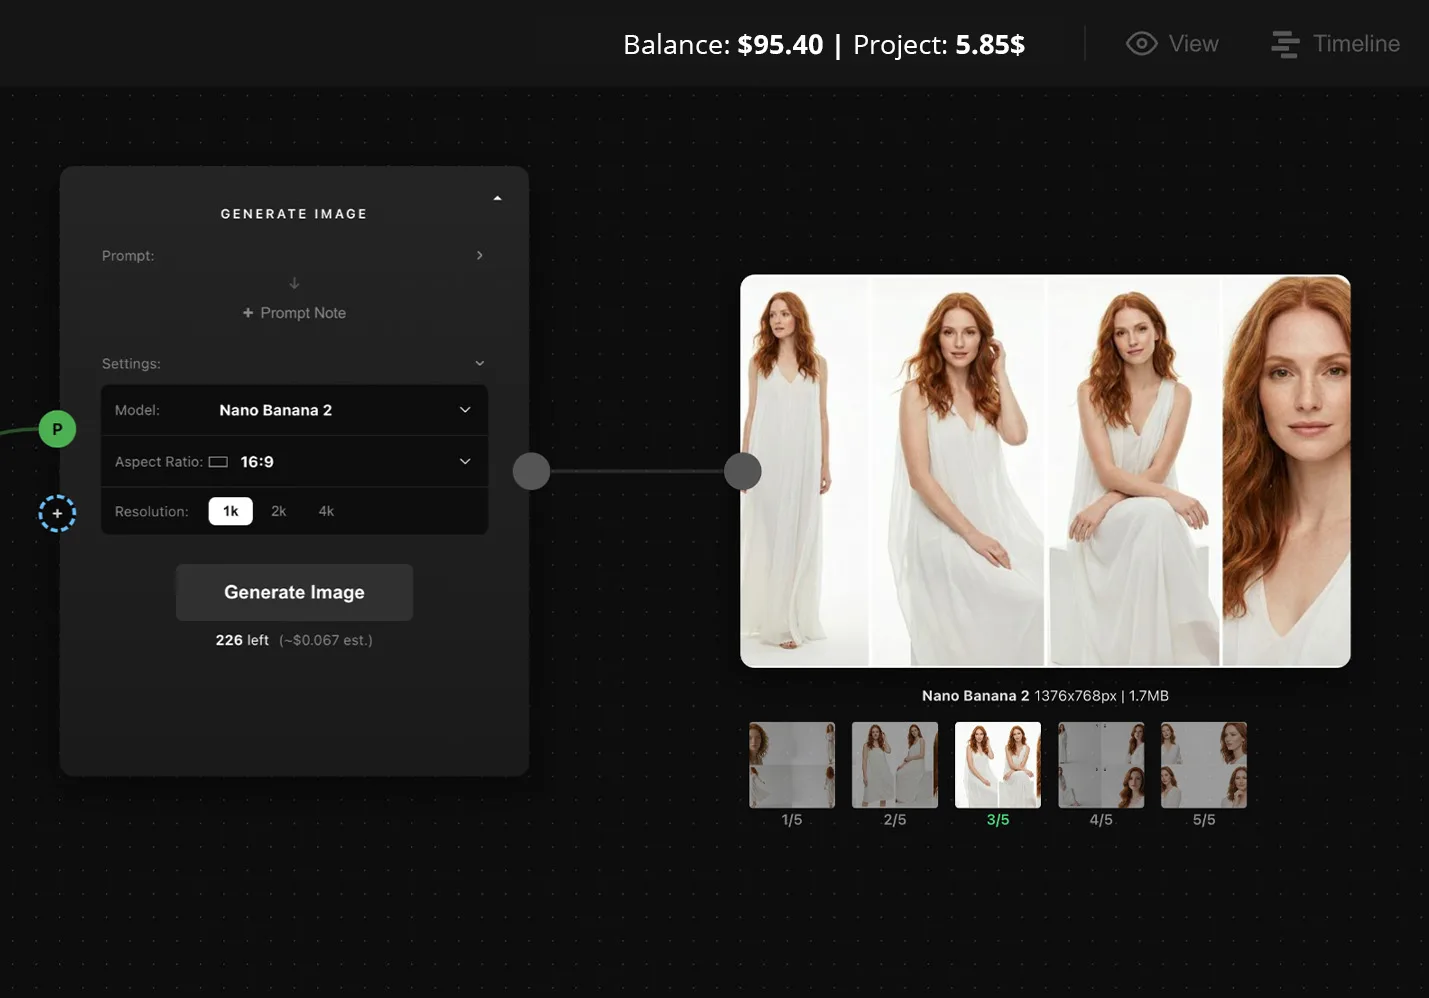This screenshot has height=998, width=1429.
Task: Click the Prompt: label
Action: click(x=128, y=256)
